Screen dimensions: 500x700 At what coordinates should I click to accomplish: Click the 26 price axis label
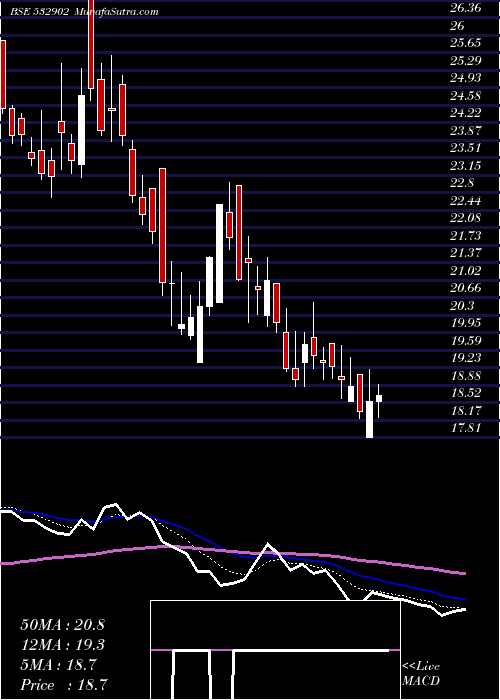[457, 25]
